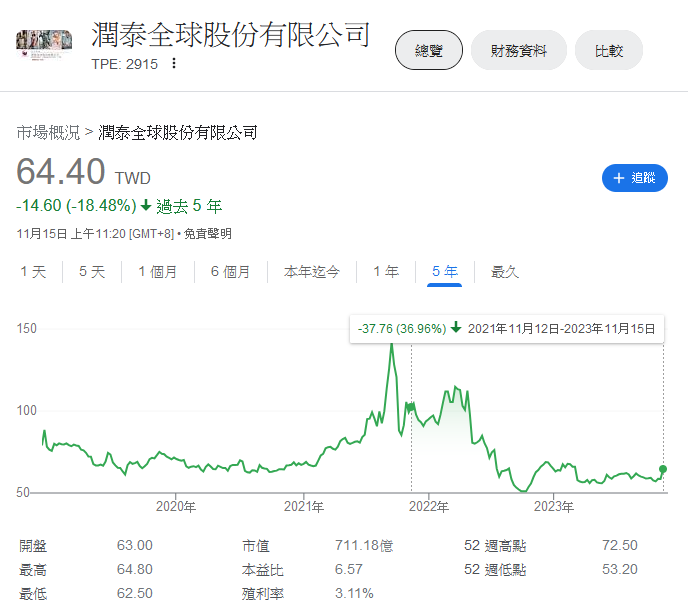Click the plus icon on the 追蹤 button
The height and width of the screenshot is (616, 688).
pos(617,178)
